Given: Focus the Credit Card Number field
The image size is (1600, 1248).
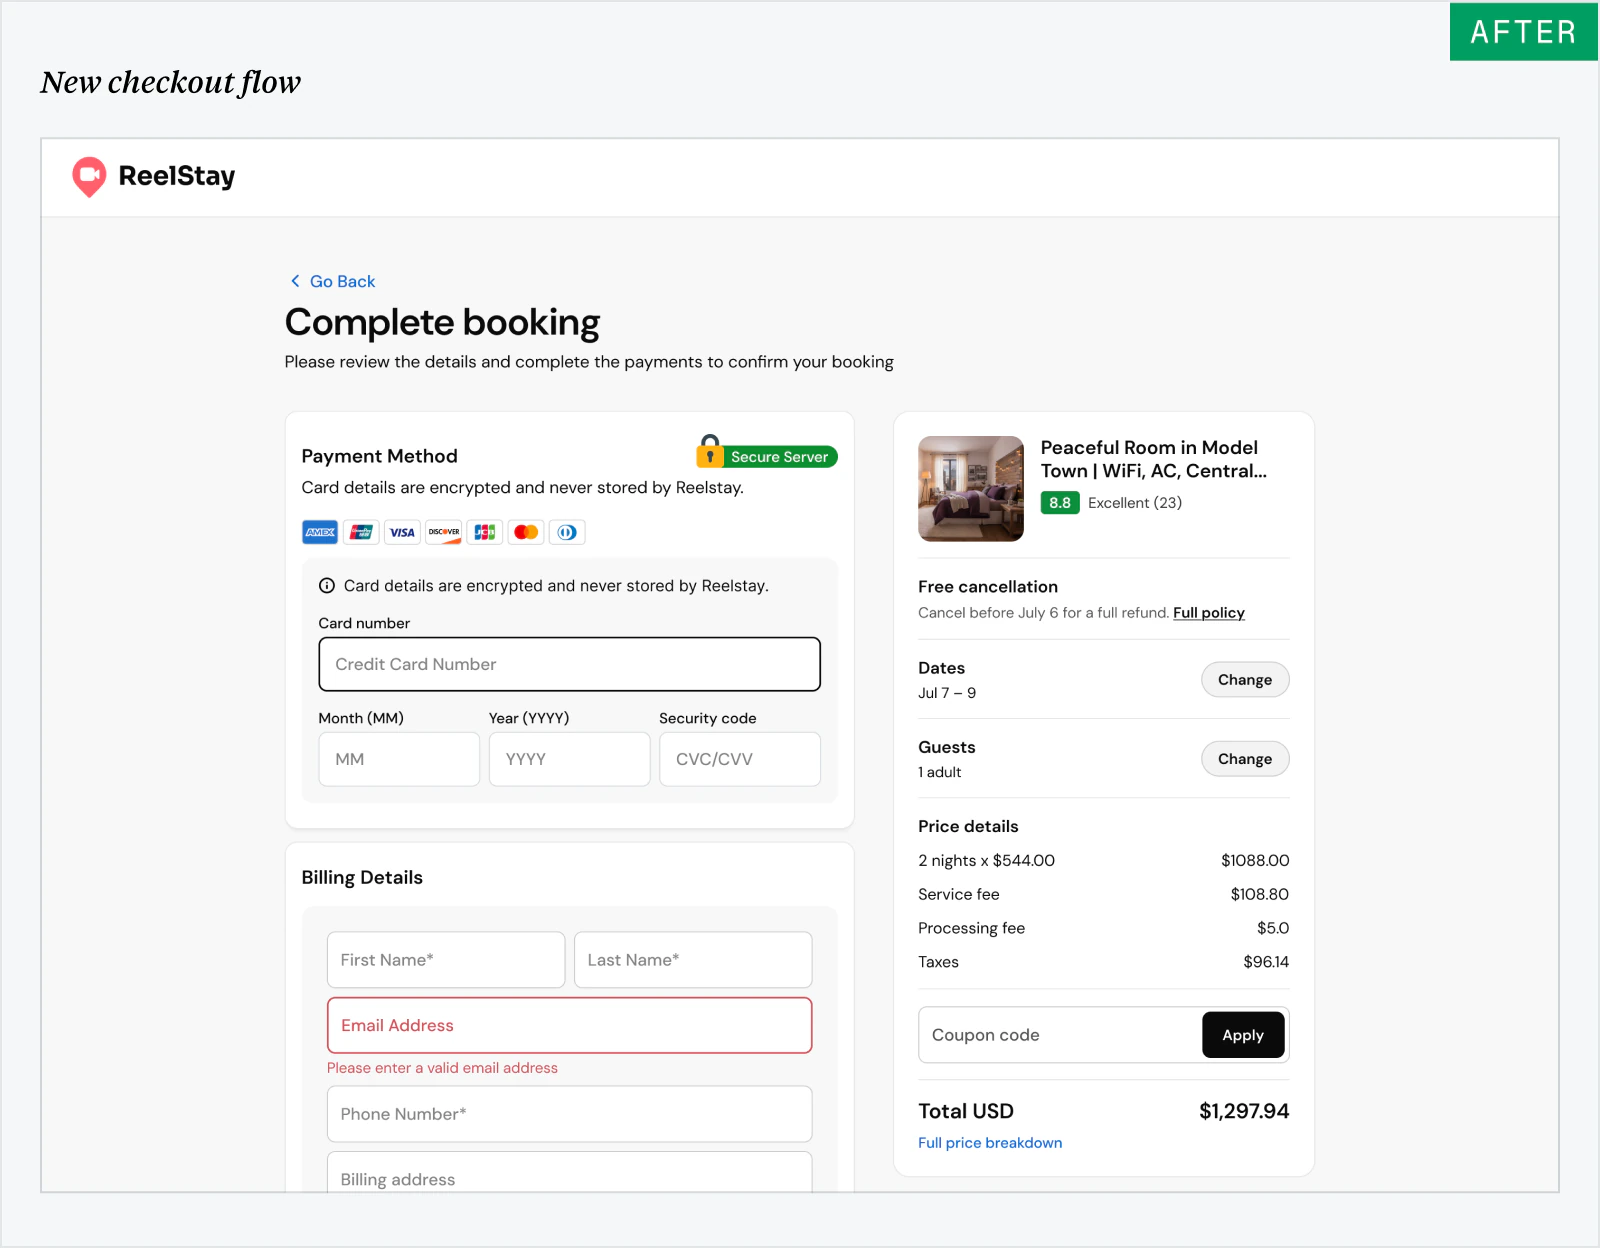Looking at the screenshot, I should pos(570,664).
